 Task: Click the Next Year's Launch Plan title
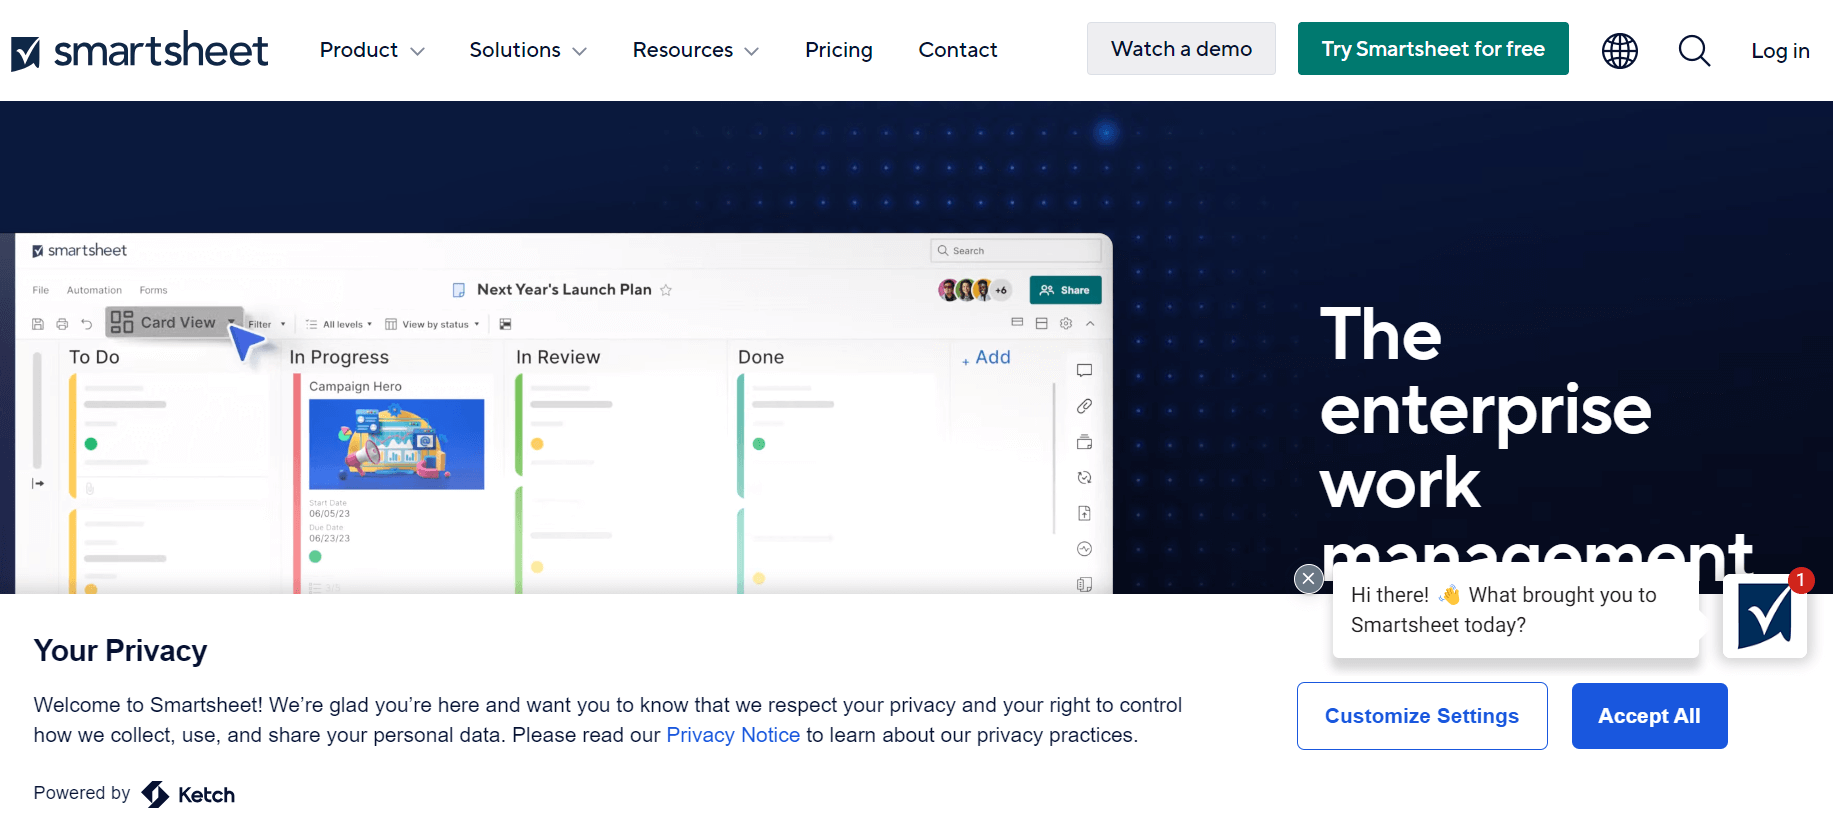click(x=564, y=290)
